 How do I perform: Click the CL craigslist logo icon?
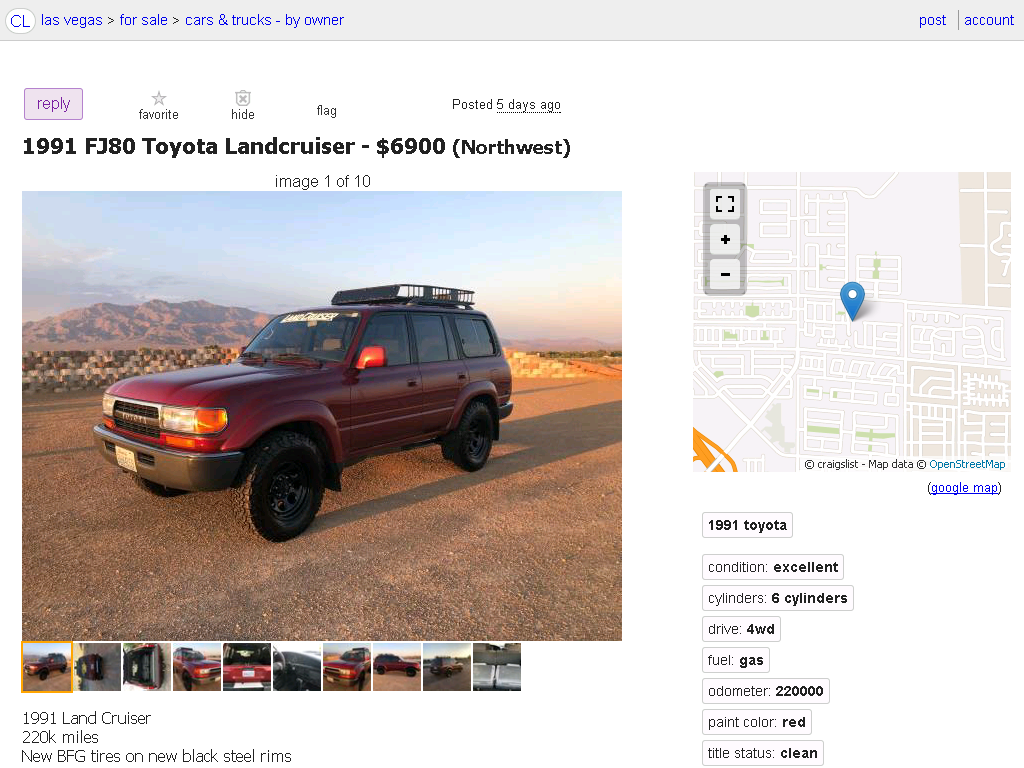pyautogui.click(x=20, y=21)
